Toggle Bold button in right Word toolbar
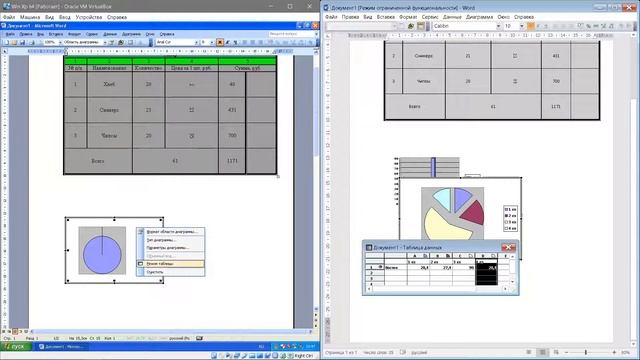 pos(531,26)
